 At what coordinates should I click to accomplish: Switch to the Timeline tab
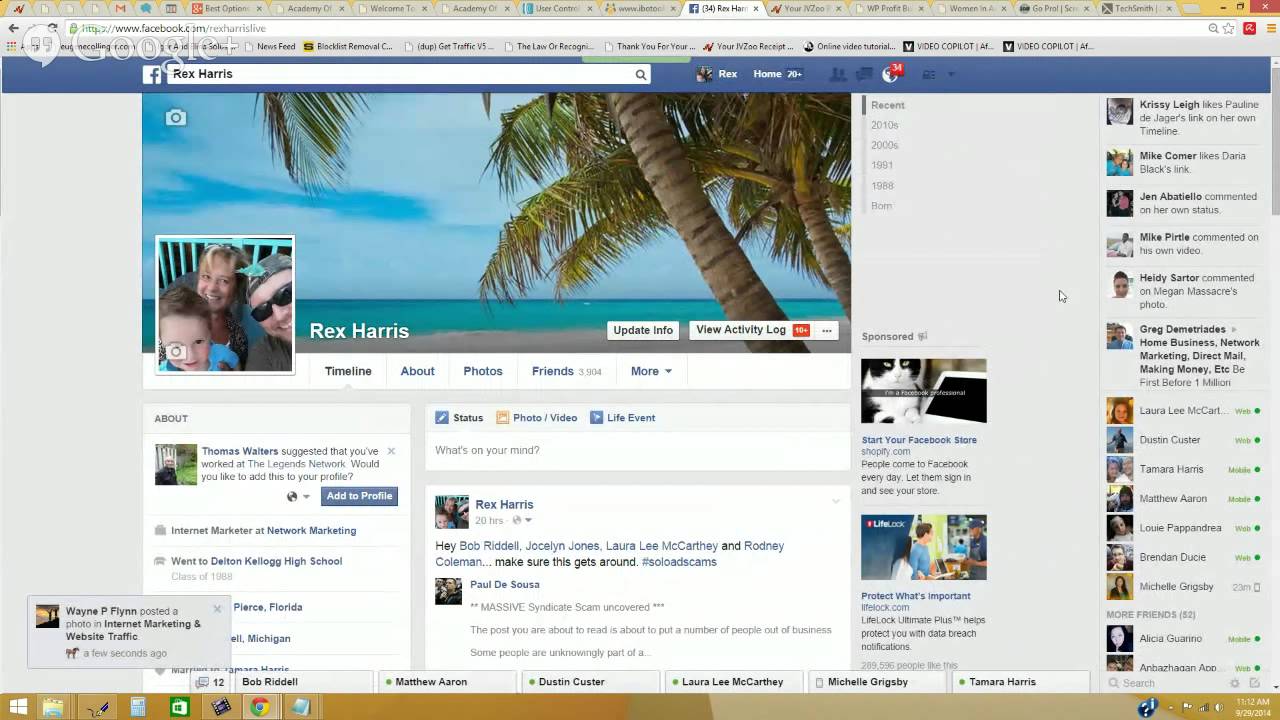click(x=348, y=371)
